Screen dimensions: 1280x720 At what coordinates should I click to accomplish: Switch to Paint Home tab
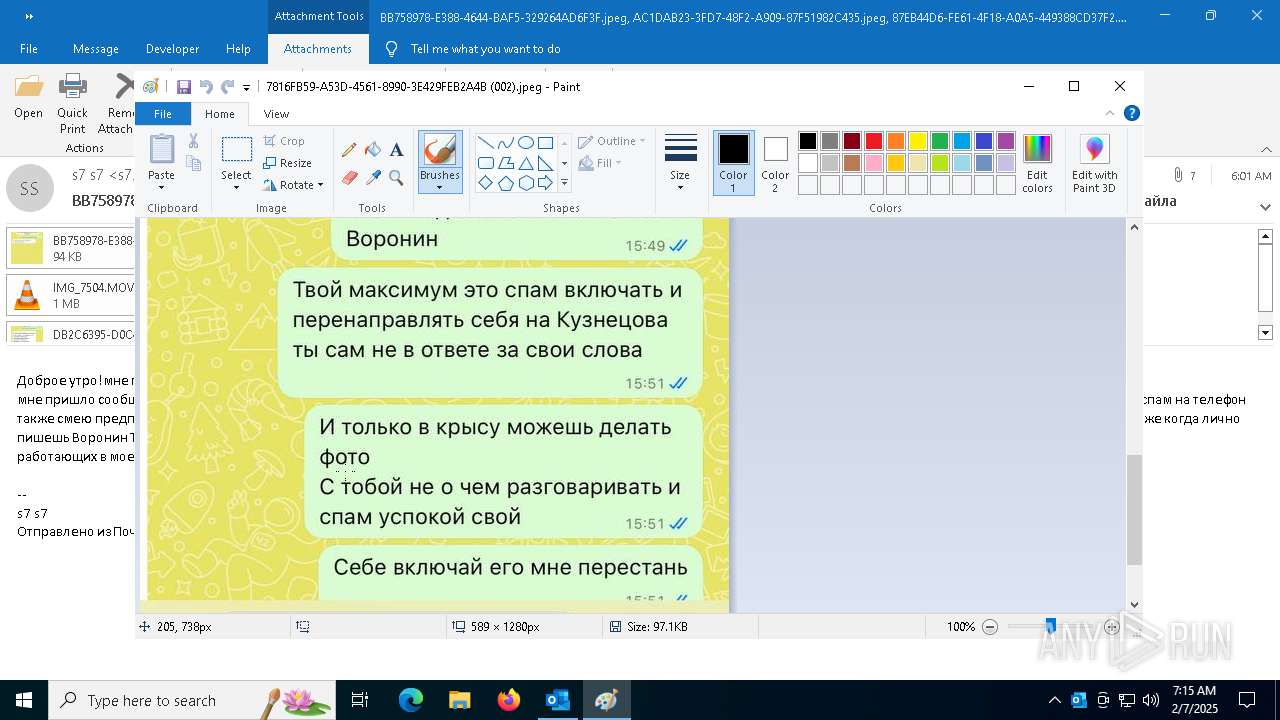(x=219, y=114)
